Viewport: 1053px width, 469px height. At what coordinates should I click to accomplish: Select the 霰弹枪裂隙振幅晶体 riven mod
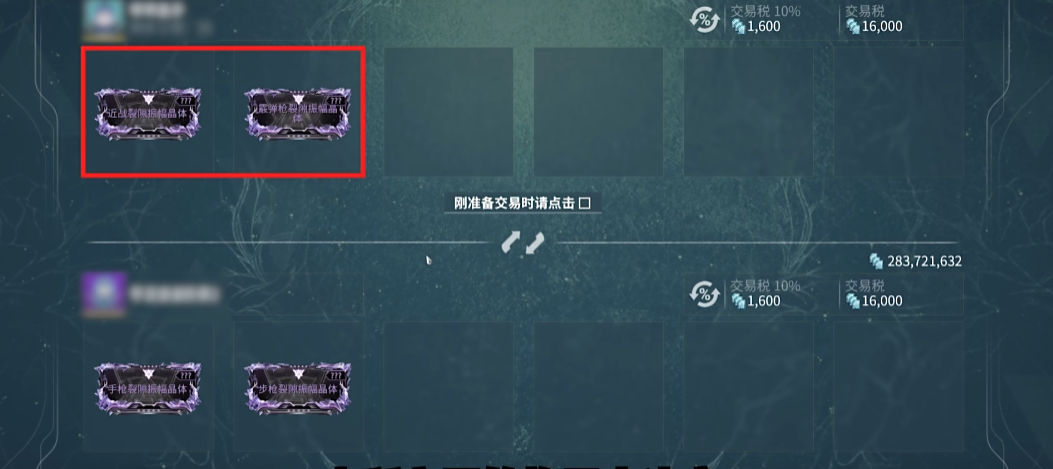point(297,114)
